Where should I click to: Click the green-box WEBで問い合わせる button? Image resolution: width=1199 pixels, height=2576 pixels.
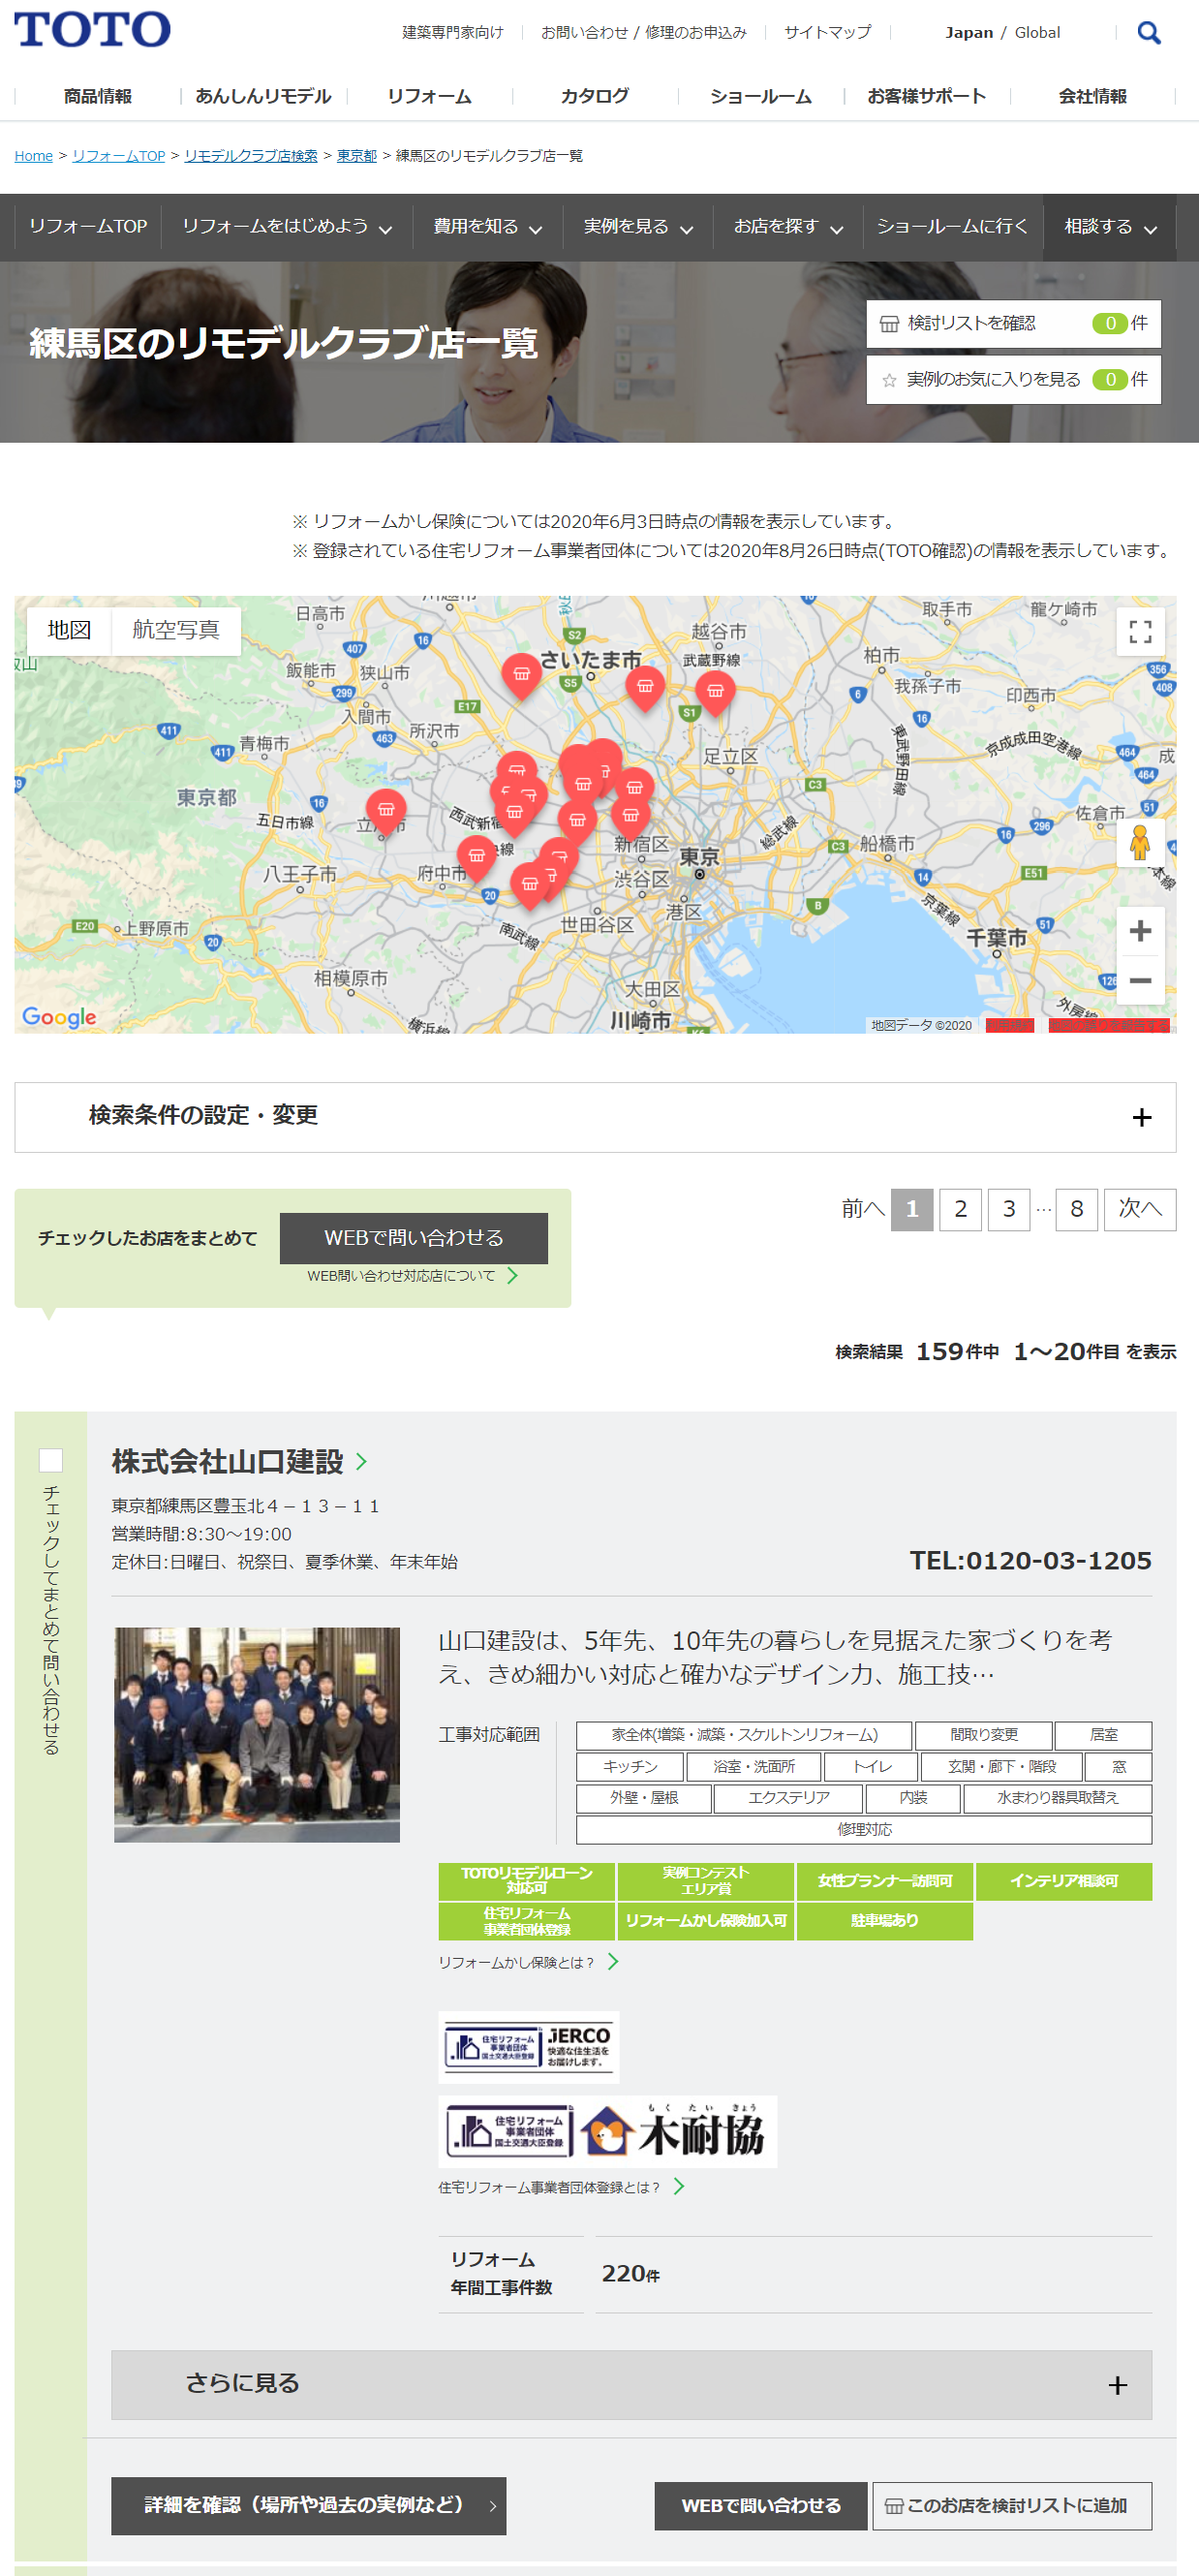414,1238
